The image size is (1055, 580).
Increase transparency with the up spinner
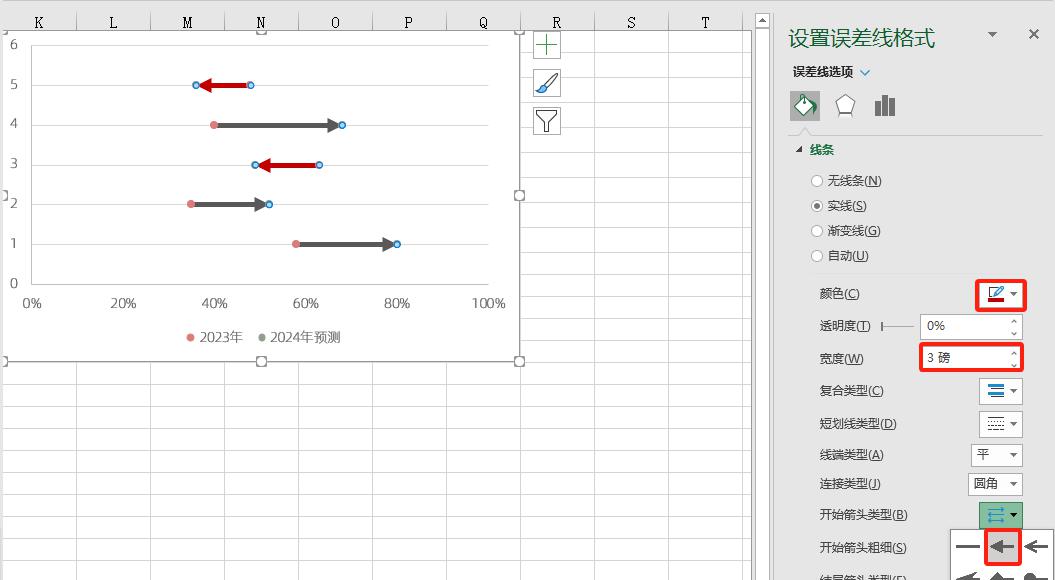[1014, 321]
